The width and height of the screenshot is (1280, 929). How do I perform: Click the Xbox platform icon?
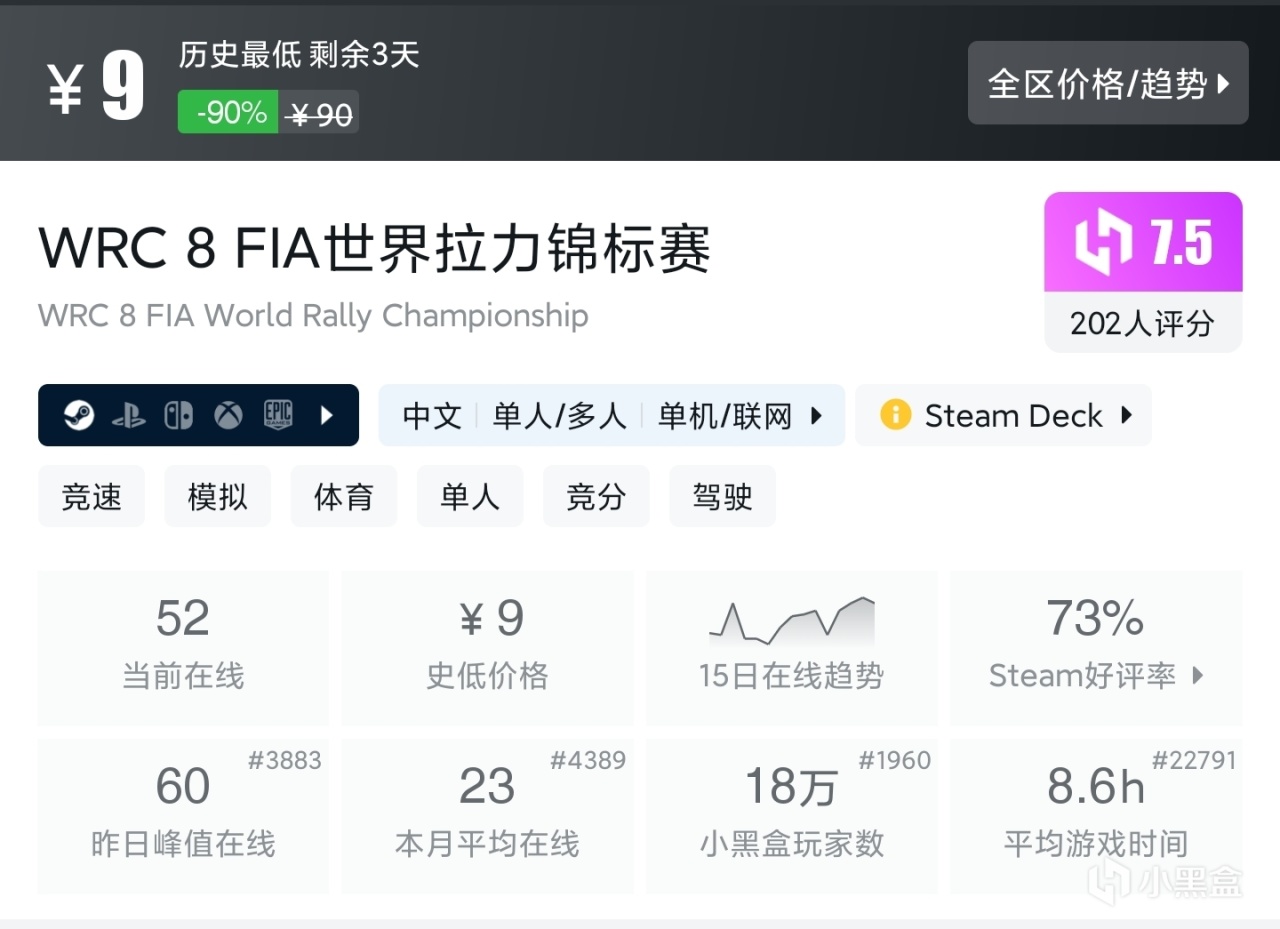(229, 415)
